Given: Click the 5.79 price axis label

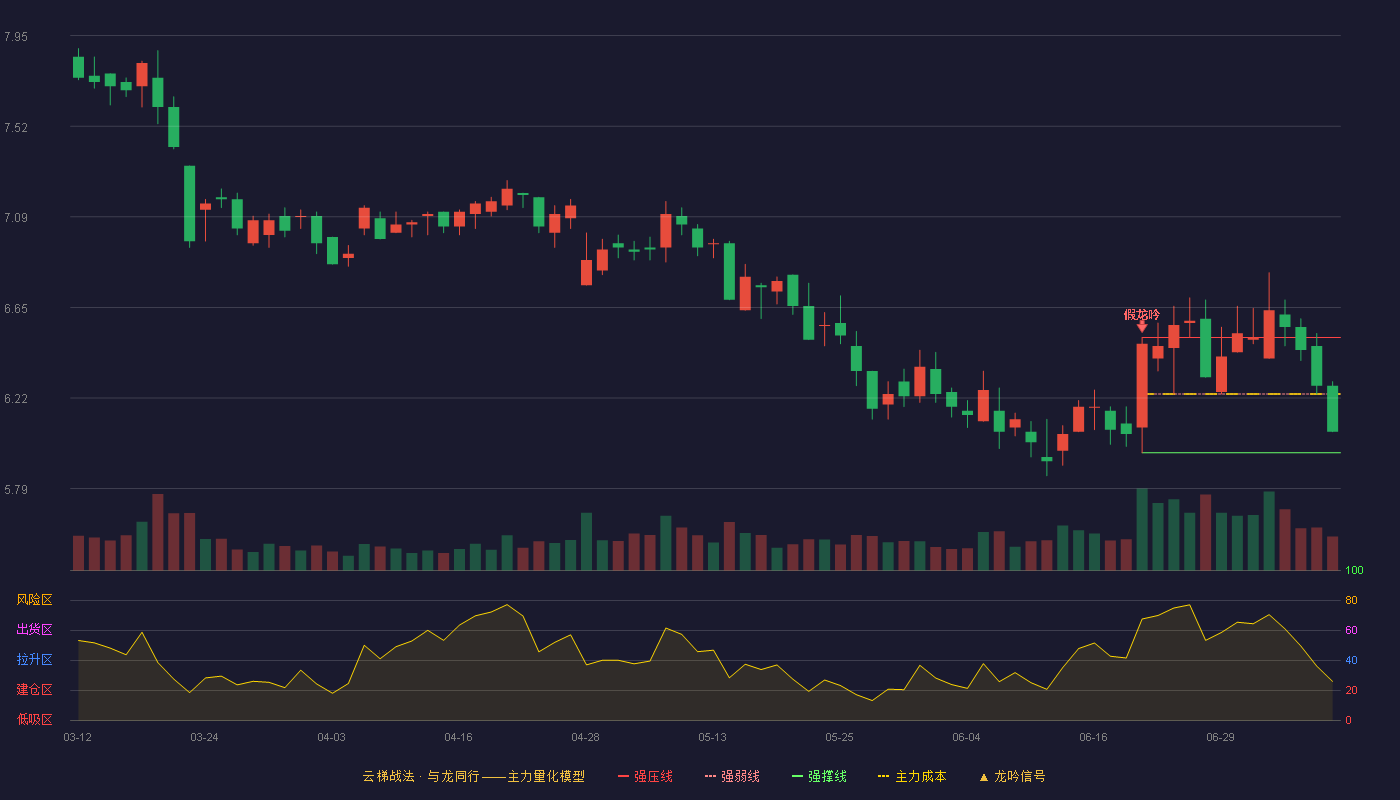Looking at the screenshot, I should (x=16, y=490).
